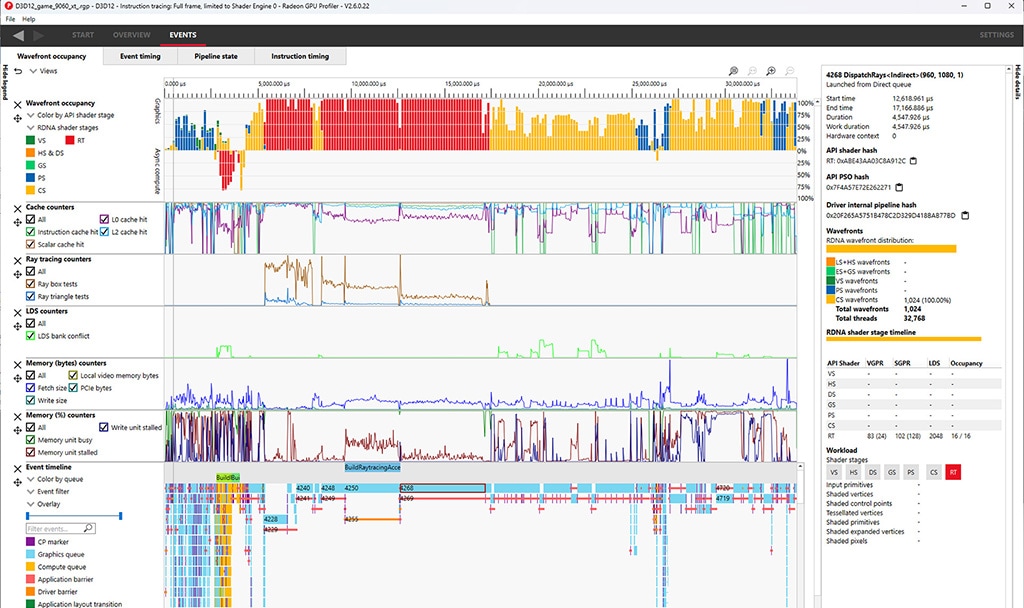
Task: Uncheck the Ray box tests counter
Action: point(30,284)
